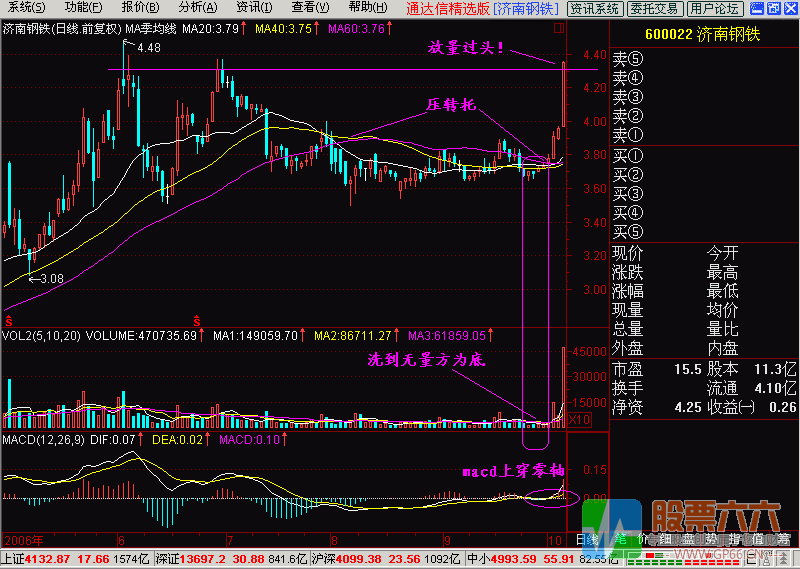Restore the window with the blue restore icon

tap(774, 8)
